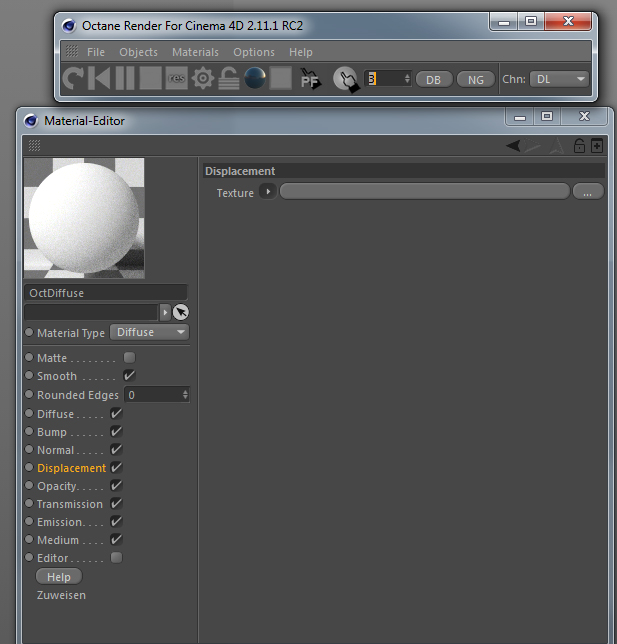Viewport: 617px width, 644px height.
Task: Select the Displacement channel label
Action: (x=71, y=468)
